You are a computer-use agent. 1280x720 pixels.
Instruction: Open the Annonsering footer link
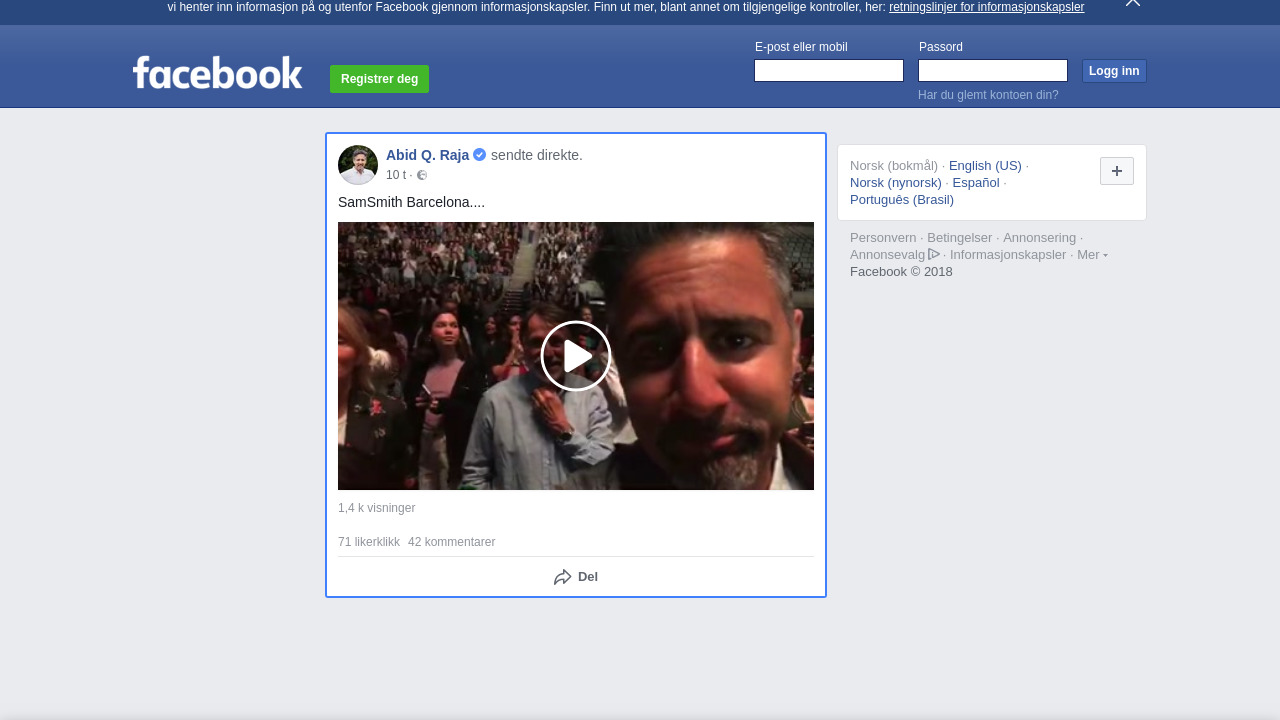1040,238
